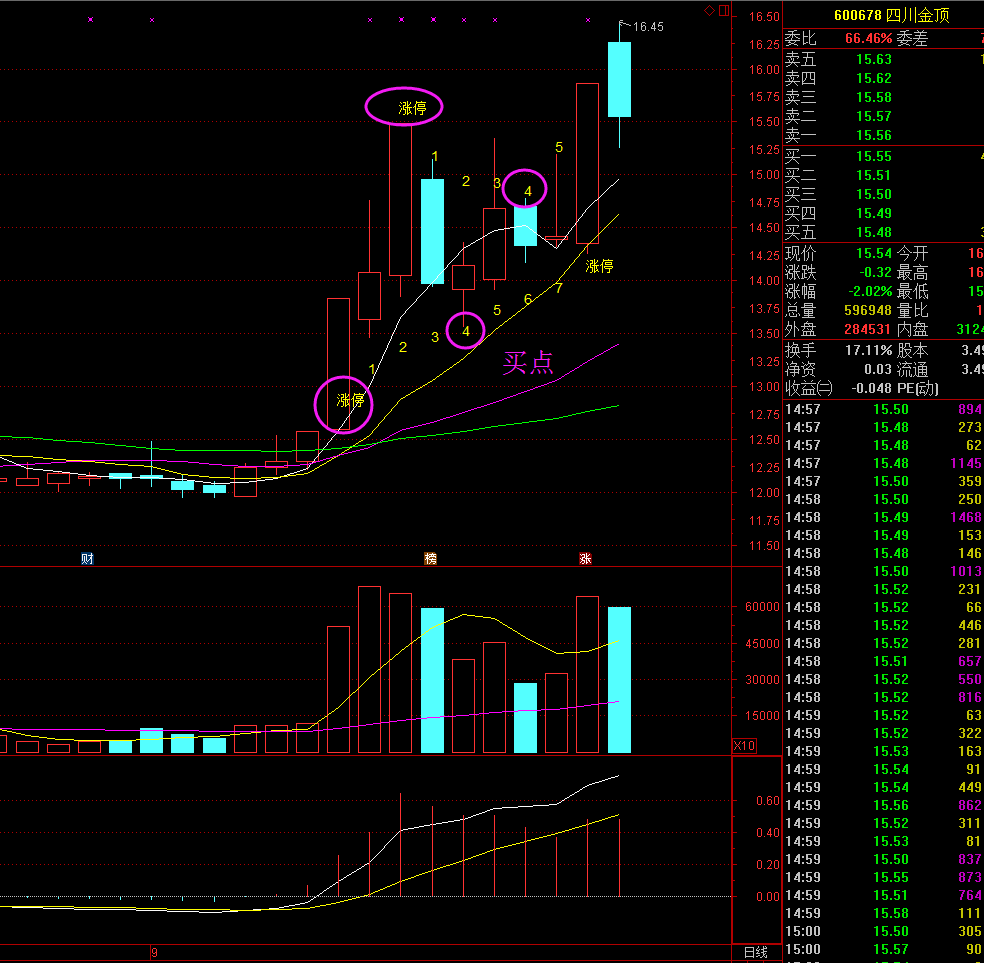The image size is (984, 963).
Task: Click the X10 volume multiplier label
Action: (744, 746)
